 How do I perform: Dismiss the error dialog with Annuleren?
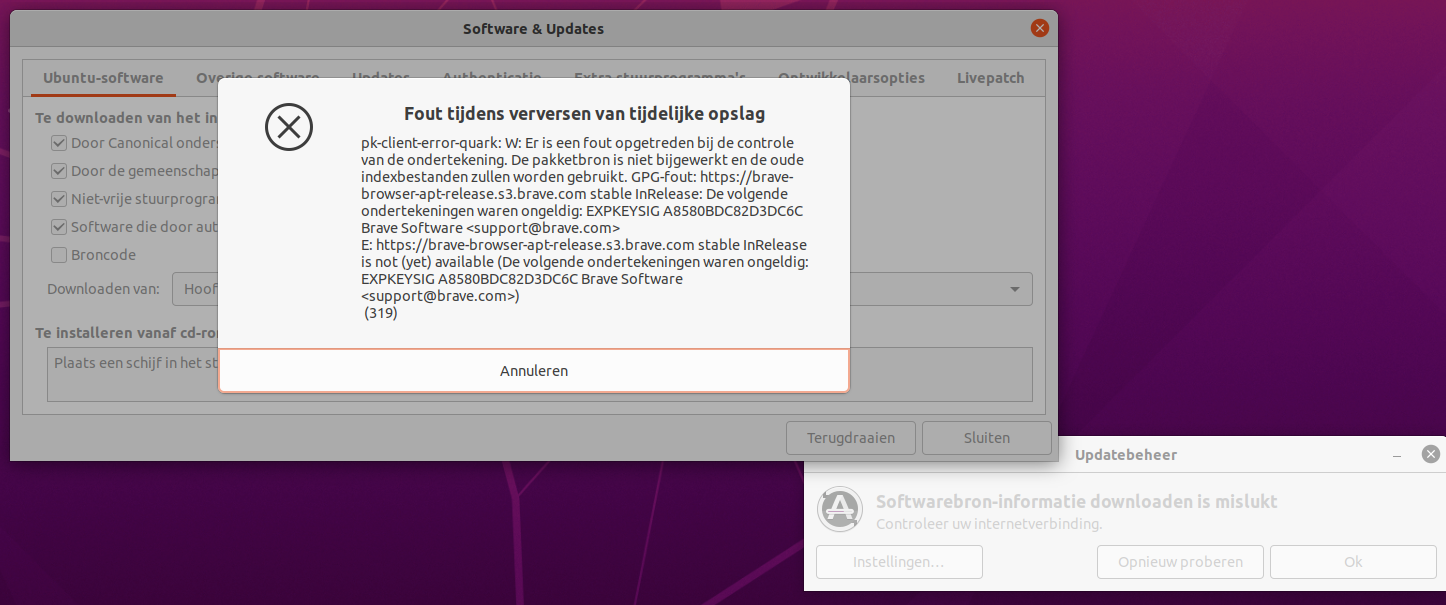(534, 371)
